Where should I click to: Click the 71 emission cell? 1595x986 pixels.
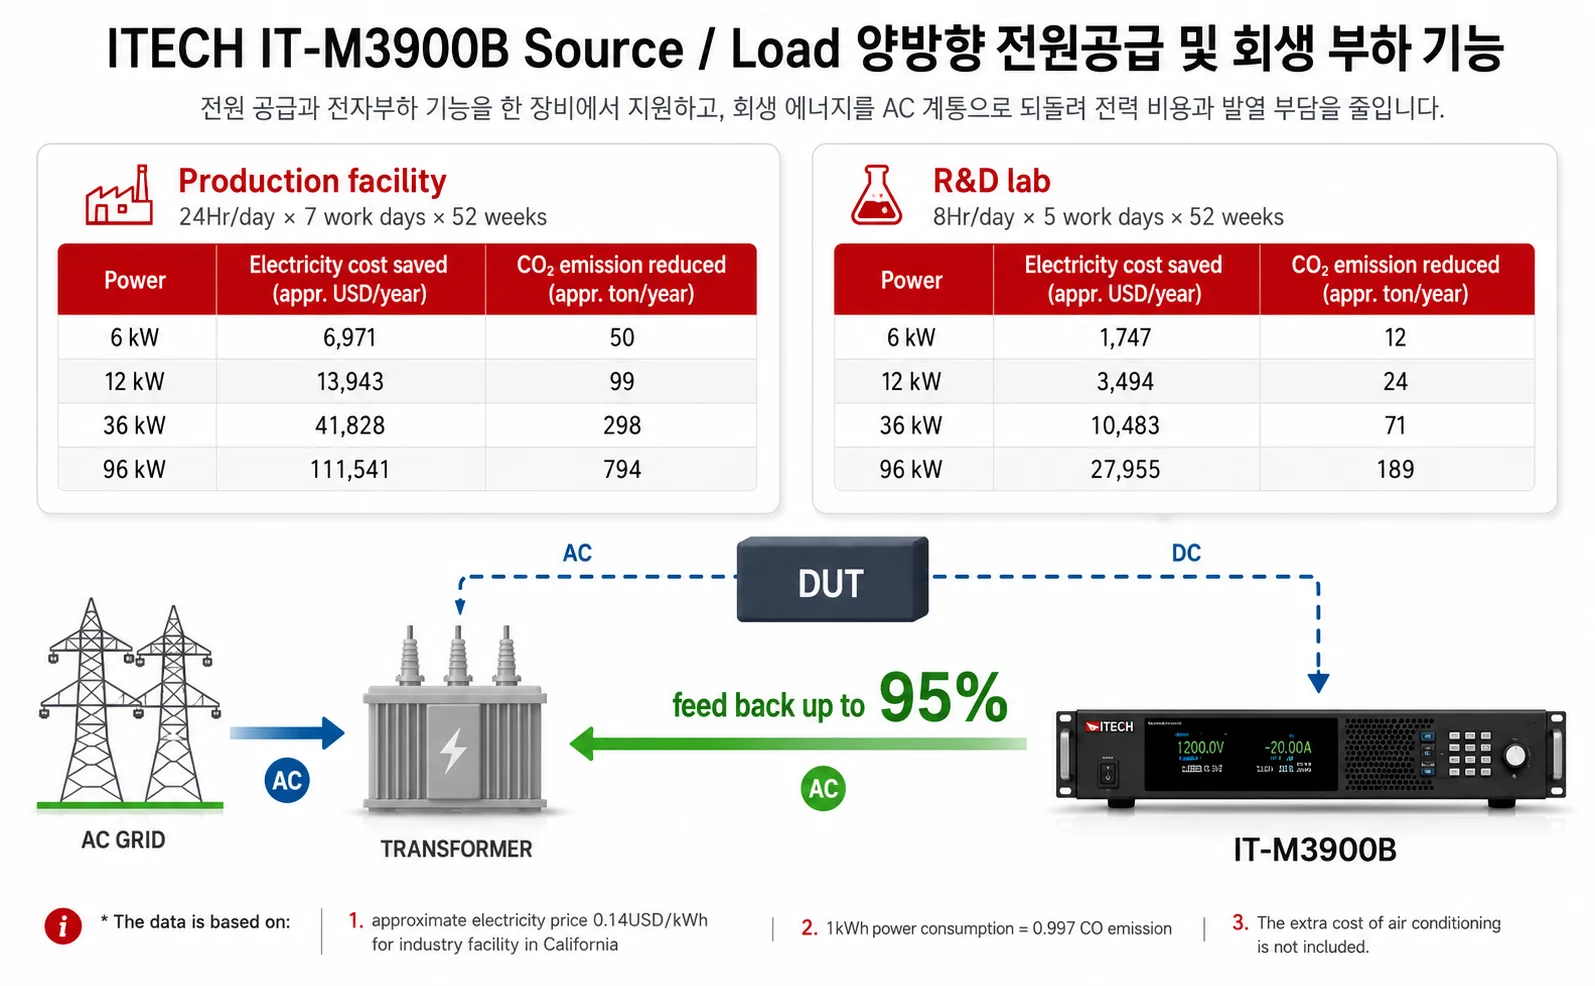click(x=1396, y=426)
